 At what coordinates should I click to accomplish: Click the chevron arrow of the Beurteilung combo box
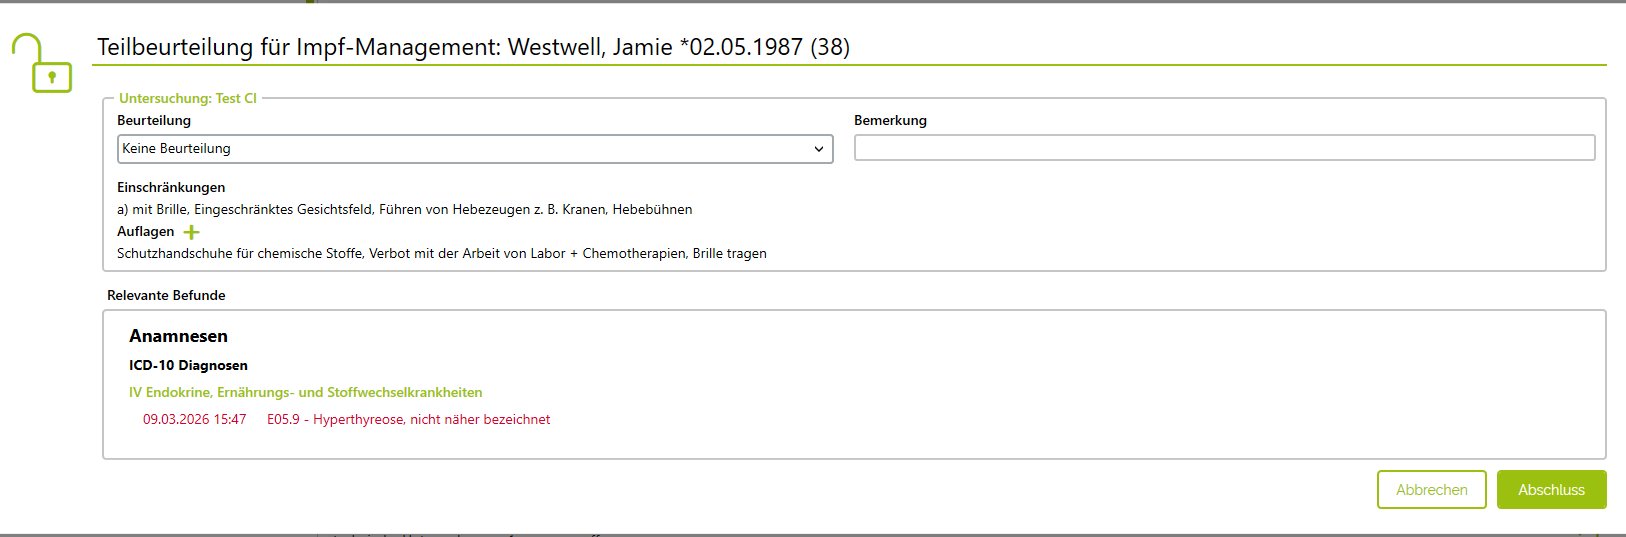coord(819,149)
